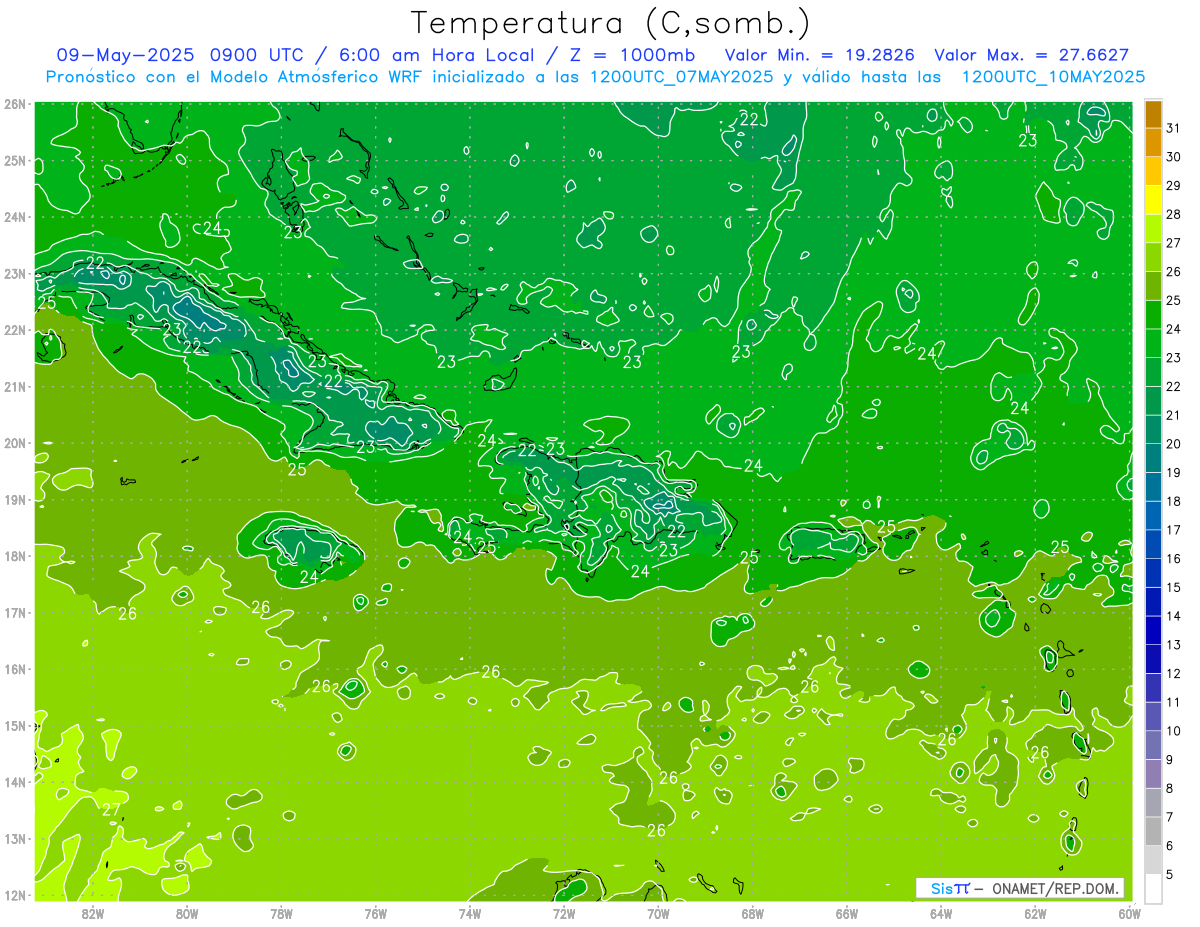Click the 23N latitude axis label
The width and height of the screenshot is (1200, 927).
coord(14,274)
